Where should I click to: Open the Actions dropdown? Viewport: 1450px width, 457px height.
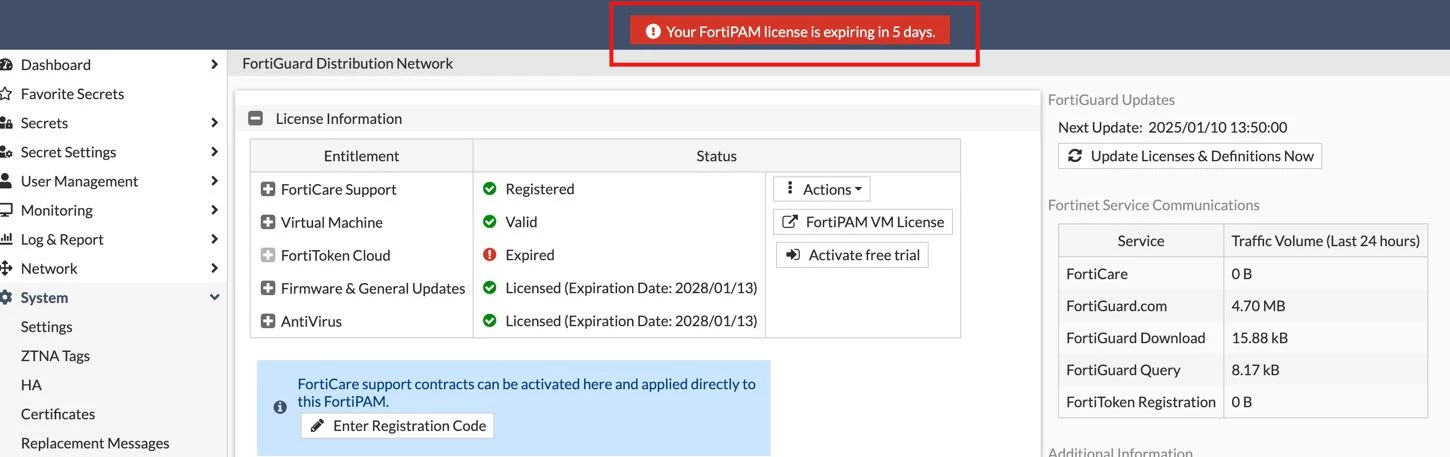point(822,189)
